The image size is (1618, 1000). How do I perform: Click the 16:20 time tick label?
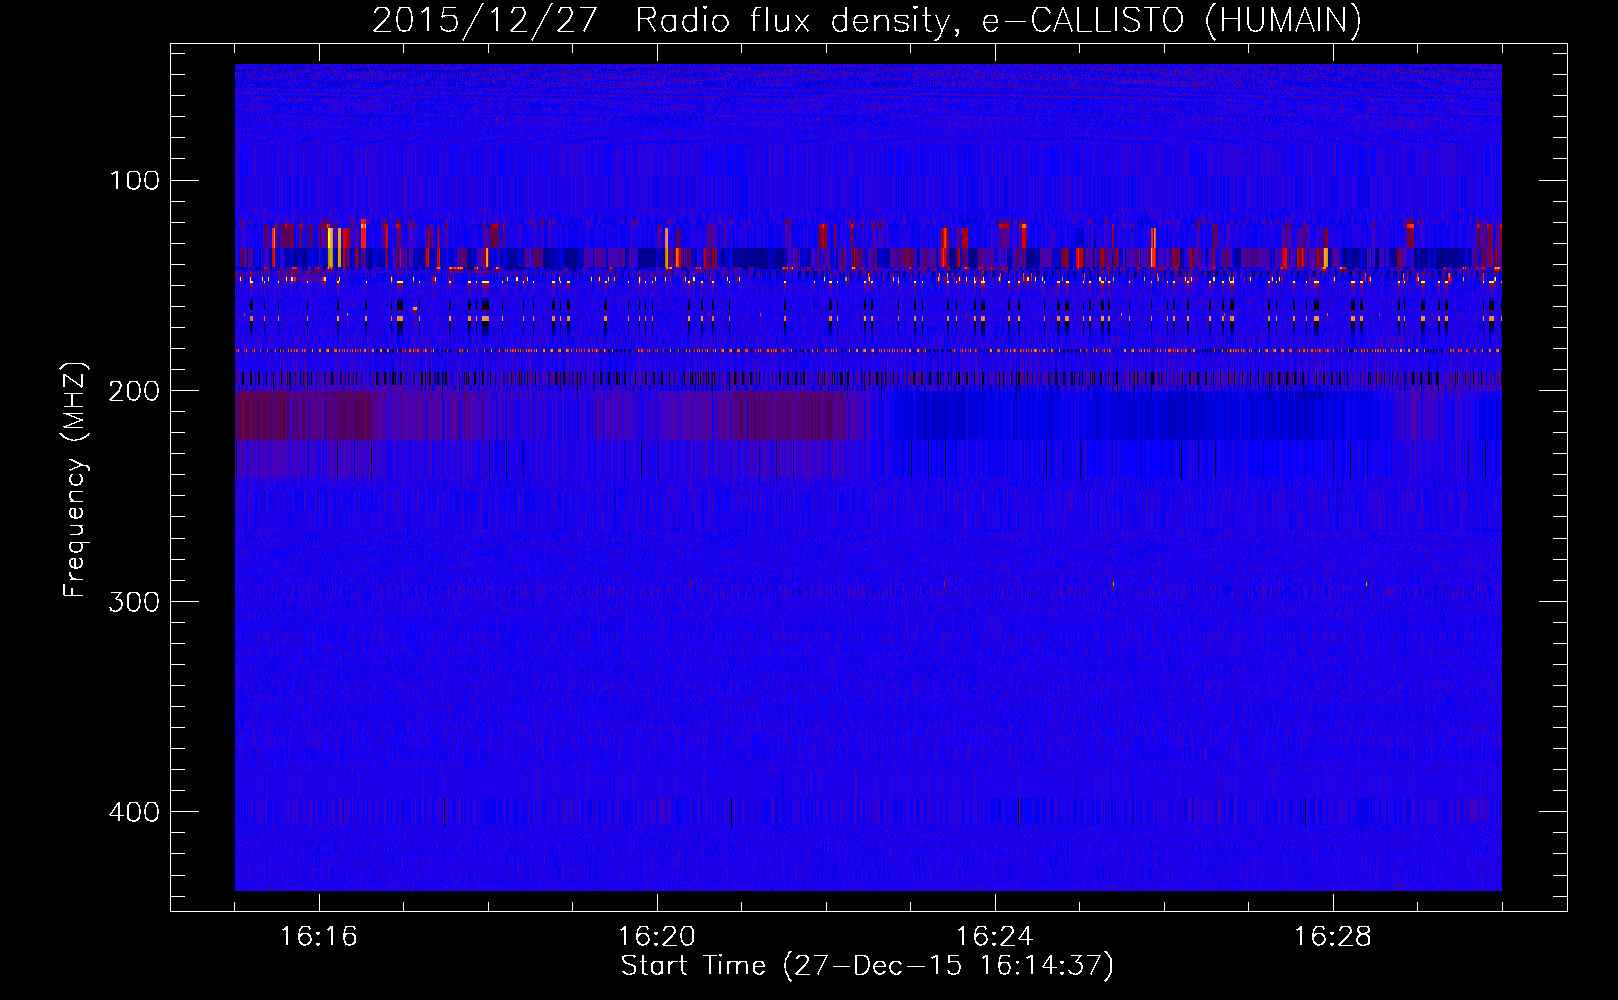point(657,937)
